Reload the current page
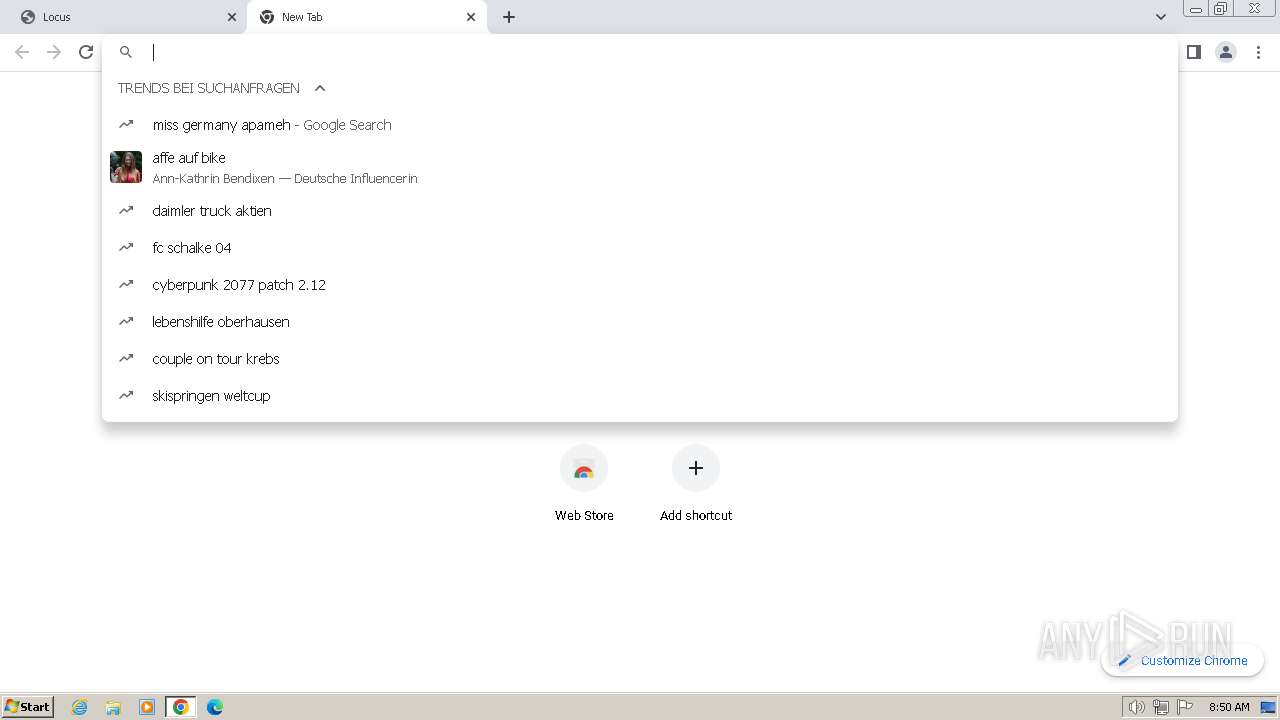Viewport: 1280px width, 720px height. (86, 52)
